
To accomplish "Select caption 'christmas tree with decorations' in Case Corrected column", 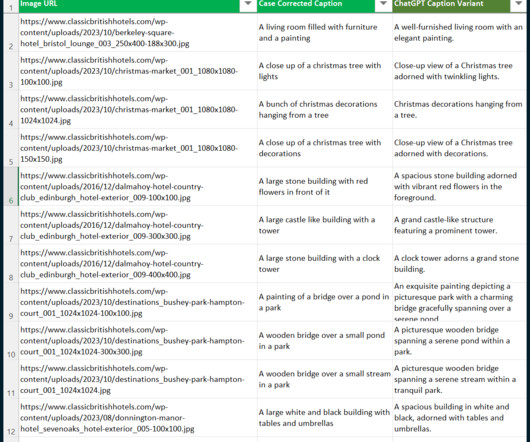I will point(325,148).
